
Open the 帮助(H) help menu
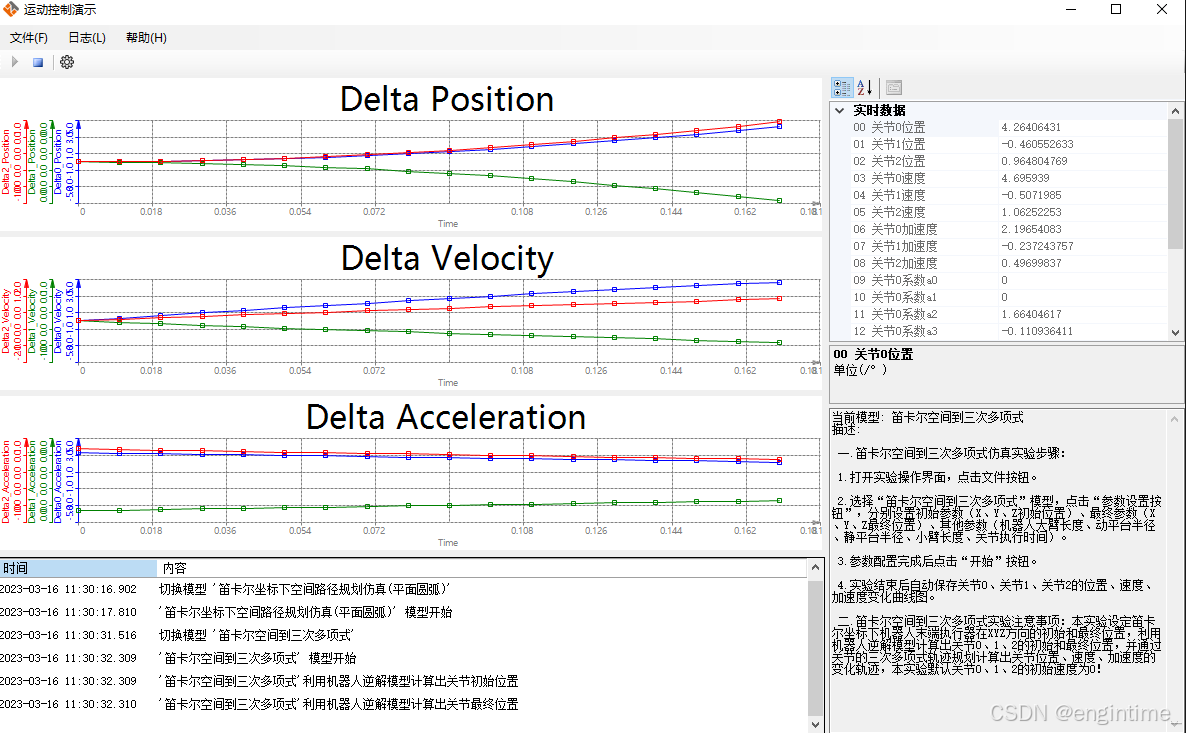click(x=145, y=37)
